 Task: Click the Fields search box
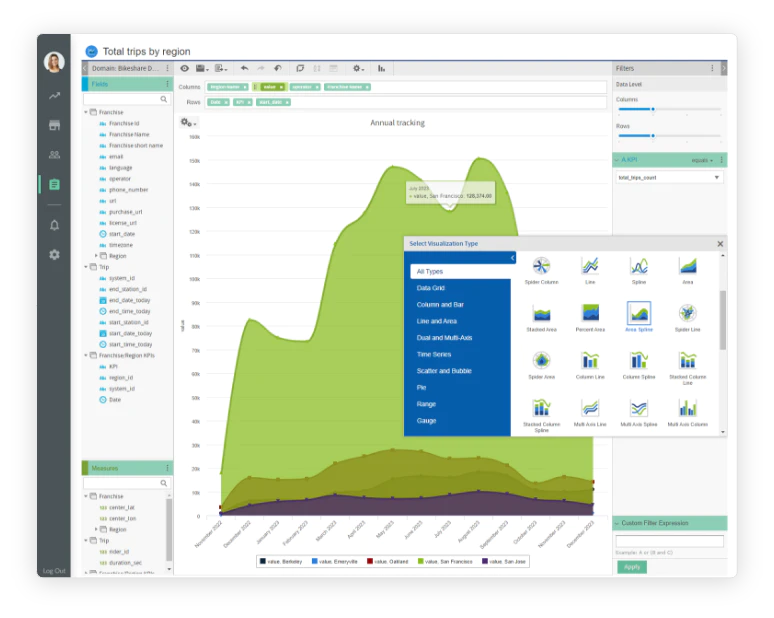pyautogui.click(x=126, y=99)
